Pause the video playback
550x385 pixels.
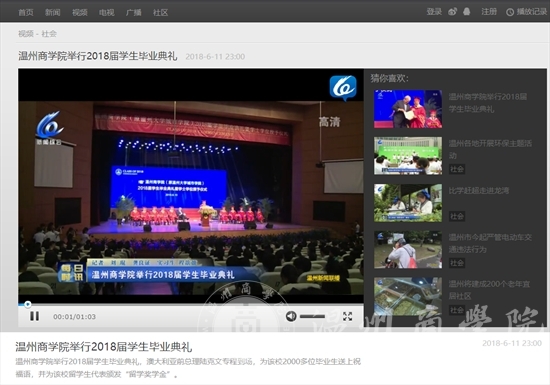tap(34, 316)
